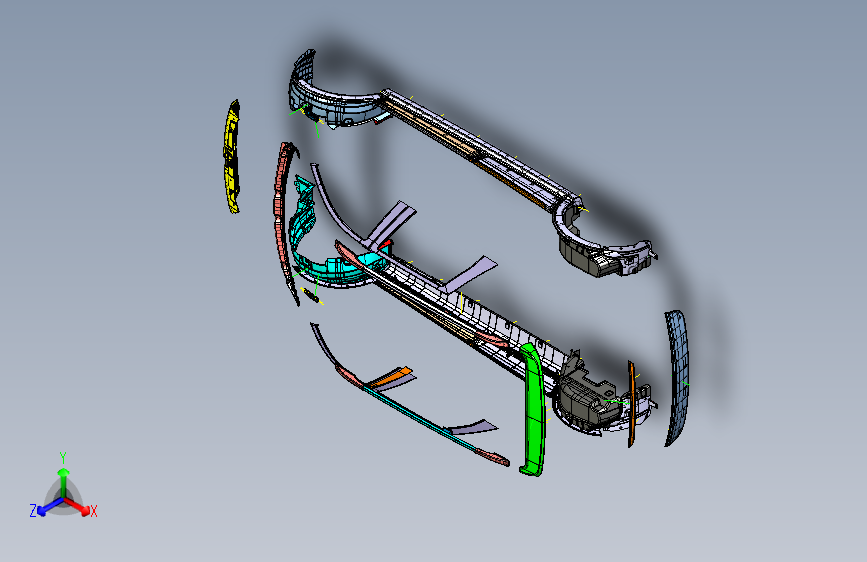Click the "Y" label of the triad

pos(63,458)
